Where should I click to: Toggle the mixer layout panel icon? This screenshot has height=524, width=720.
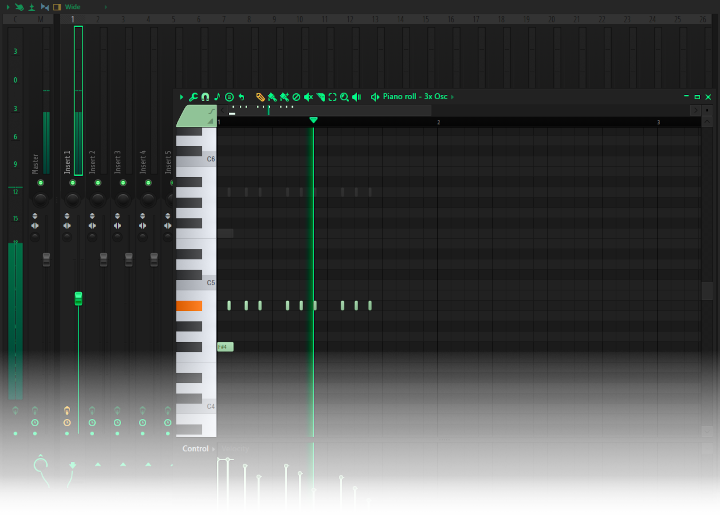tap(57, 7)
